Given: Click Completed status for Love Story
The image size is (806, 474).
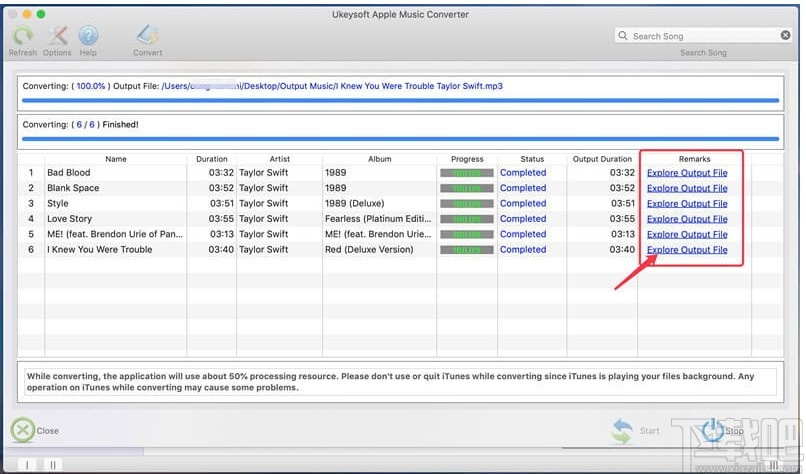Looking at the screenshot, I should click(523, 219).
